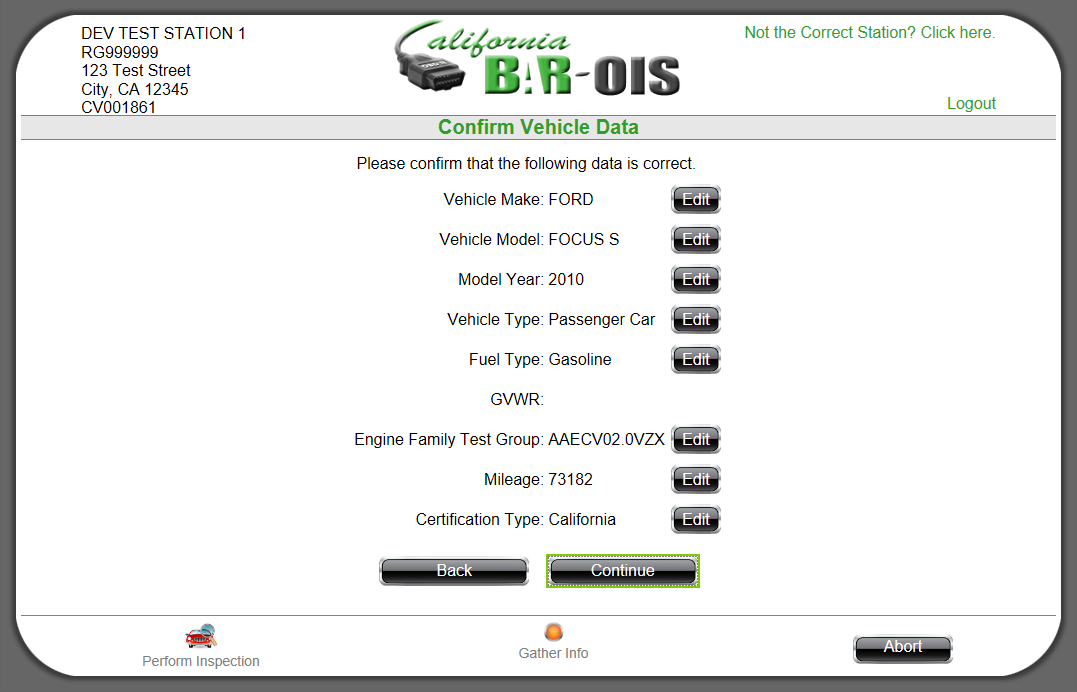Click the 'Fuel Type: Gasoline' text
Screen dimensions: 1077x692
pyautogui.click(x=540, y=359)
